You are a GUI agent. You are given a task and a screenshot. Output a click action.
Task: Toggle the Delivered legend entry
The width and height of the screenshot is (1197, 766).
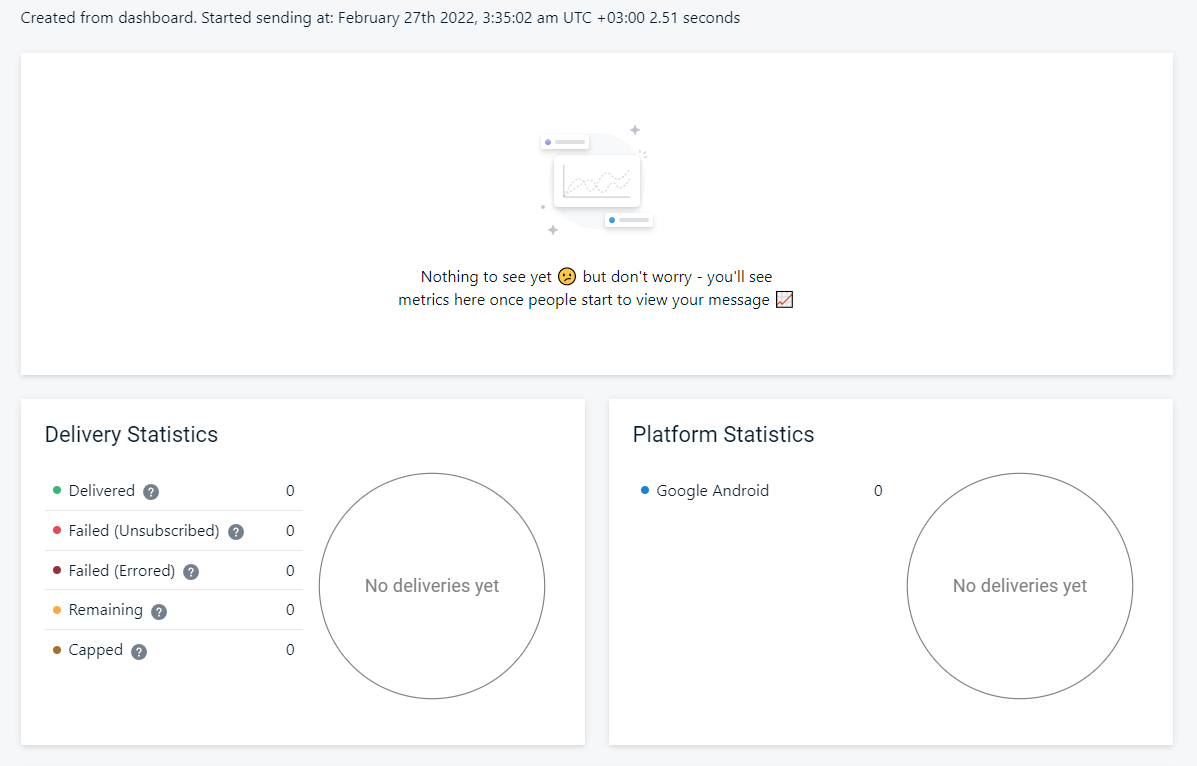click(x=102, y=491)
